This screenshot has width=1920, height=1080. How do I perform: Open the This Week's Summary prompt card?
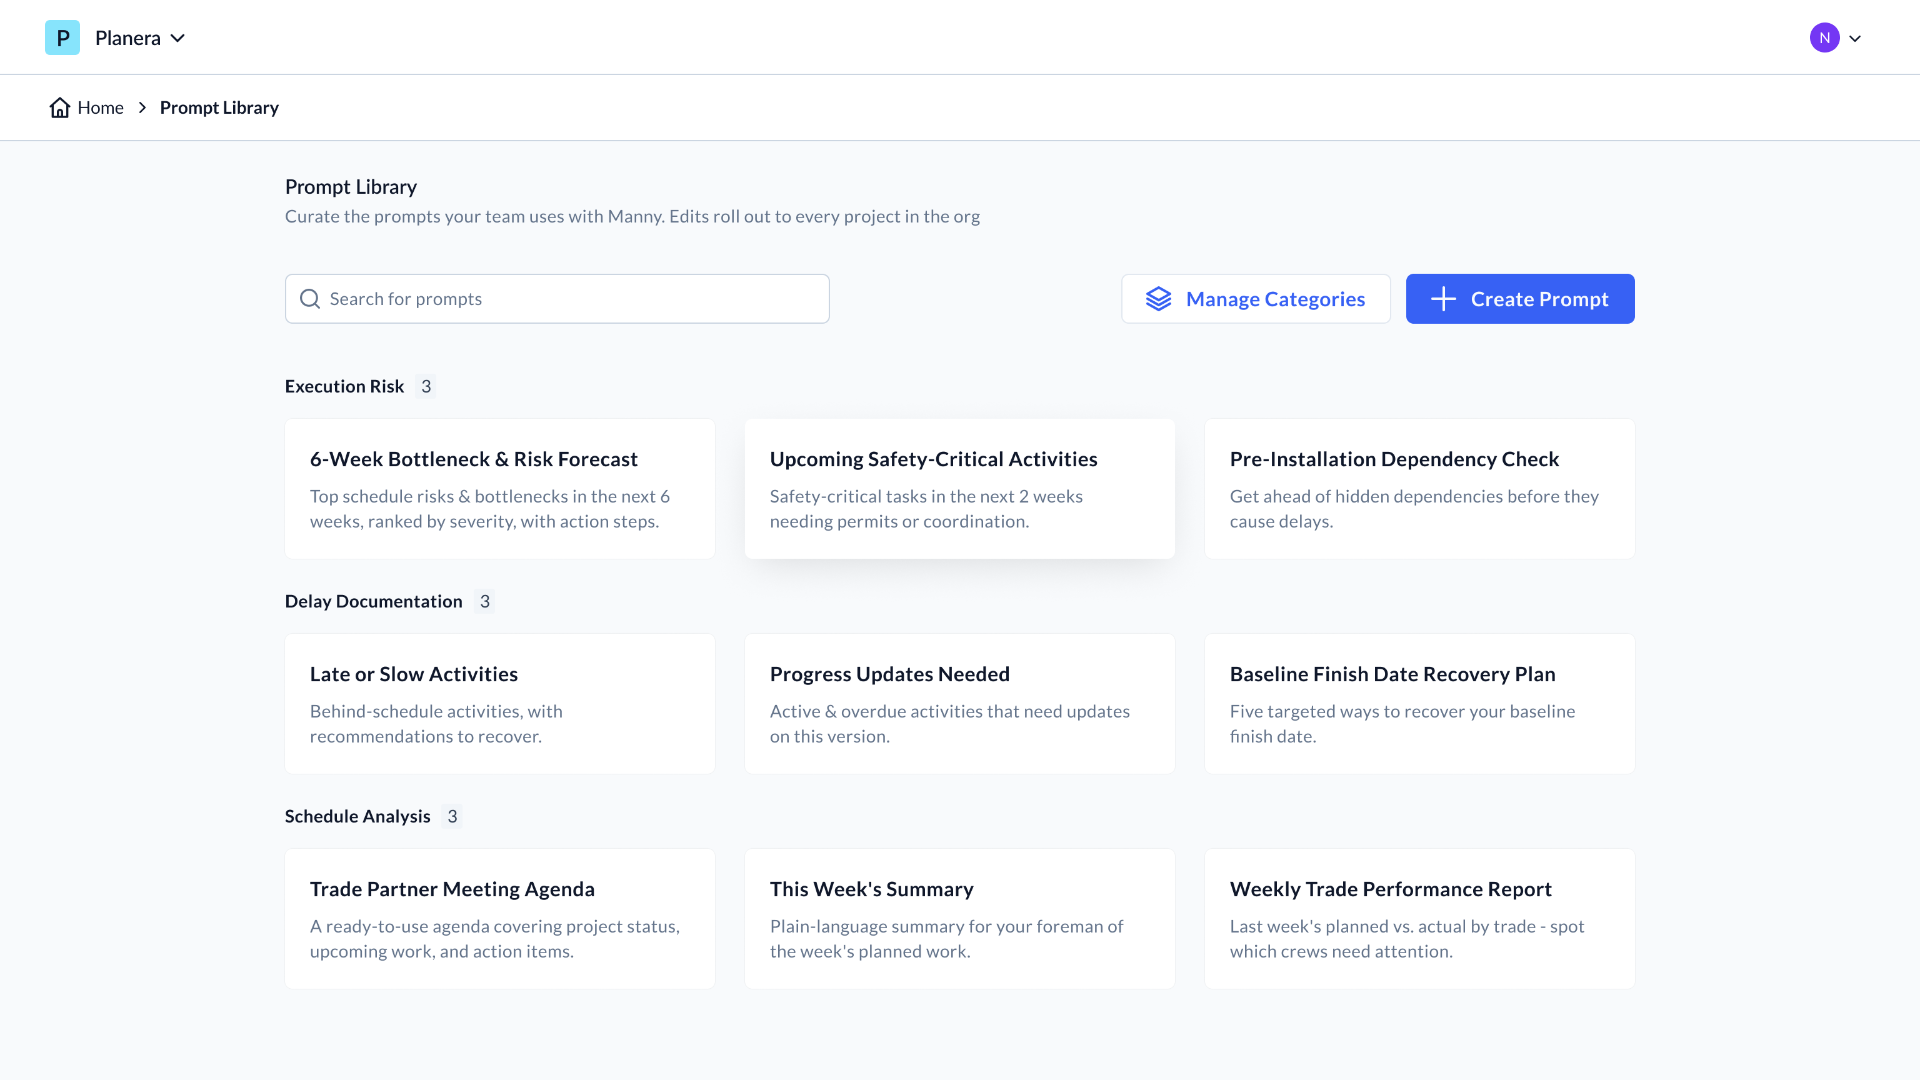coord(960,919)
